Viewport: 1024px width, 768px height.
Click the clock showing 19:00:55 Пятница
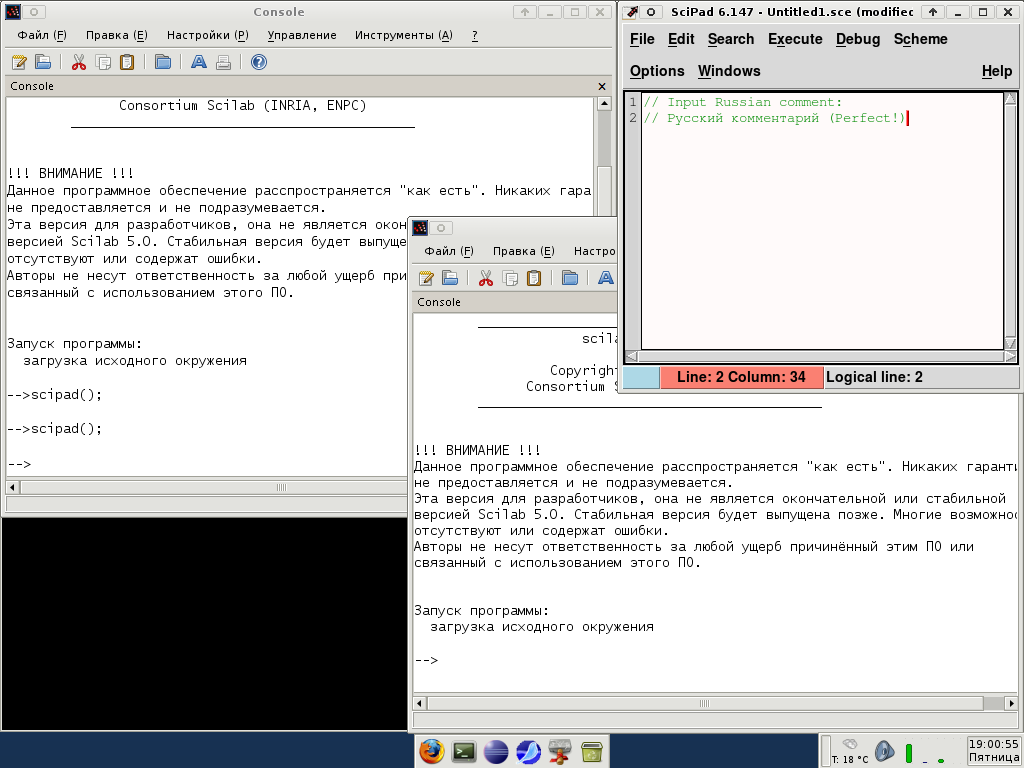click(993, 751)
